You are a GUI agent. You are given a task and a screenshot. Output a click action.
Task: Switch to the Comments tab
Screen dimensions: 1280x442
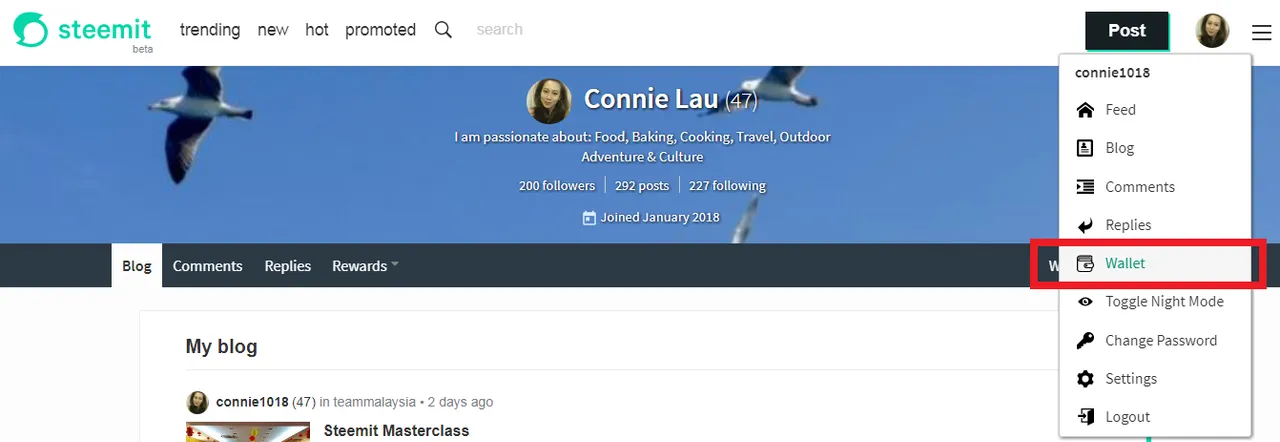(x=207, y=266)
